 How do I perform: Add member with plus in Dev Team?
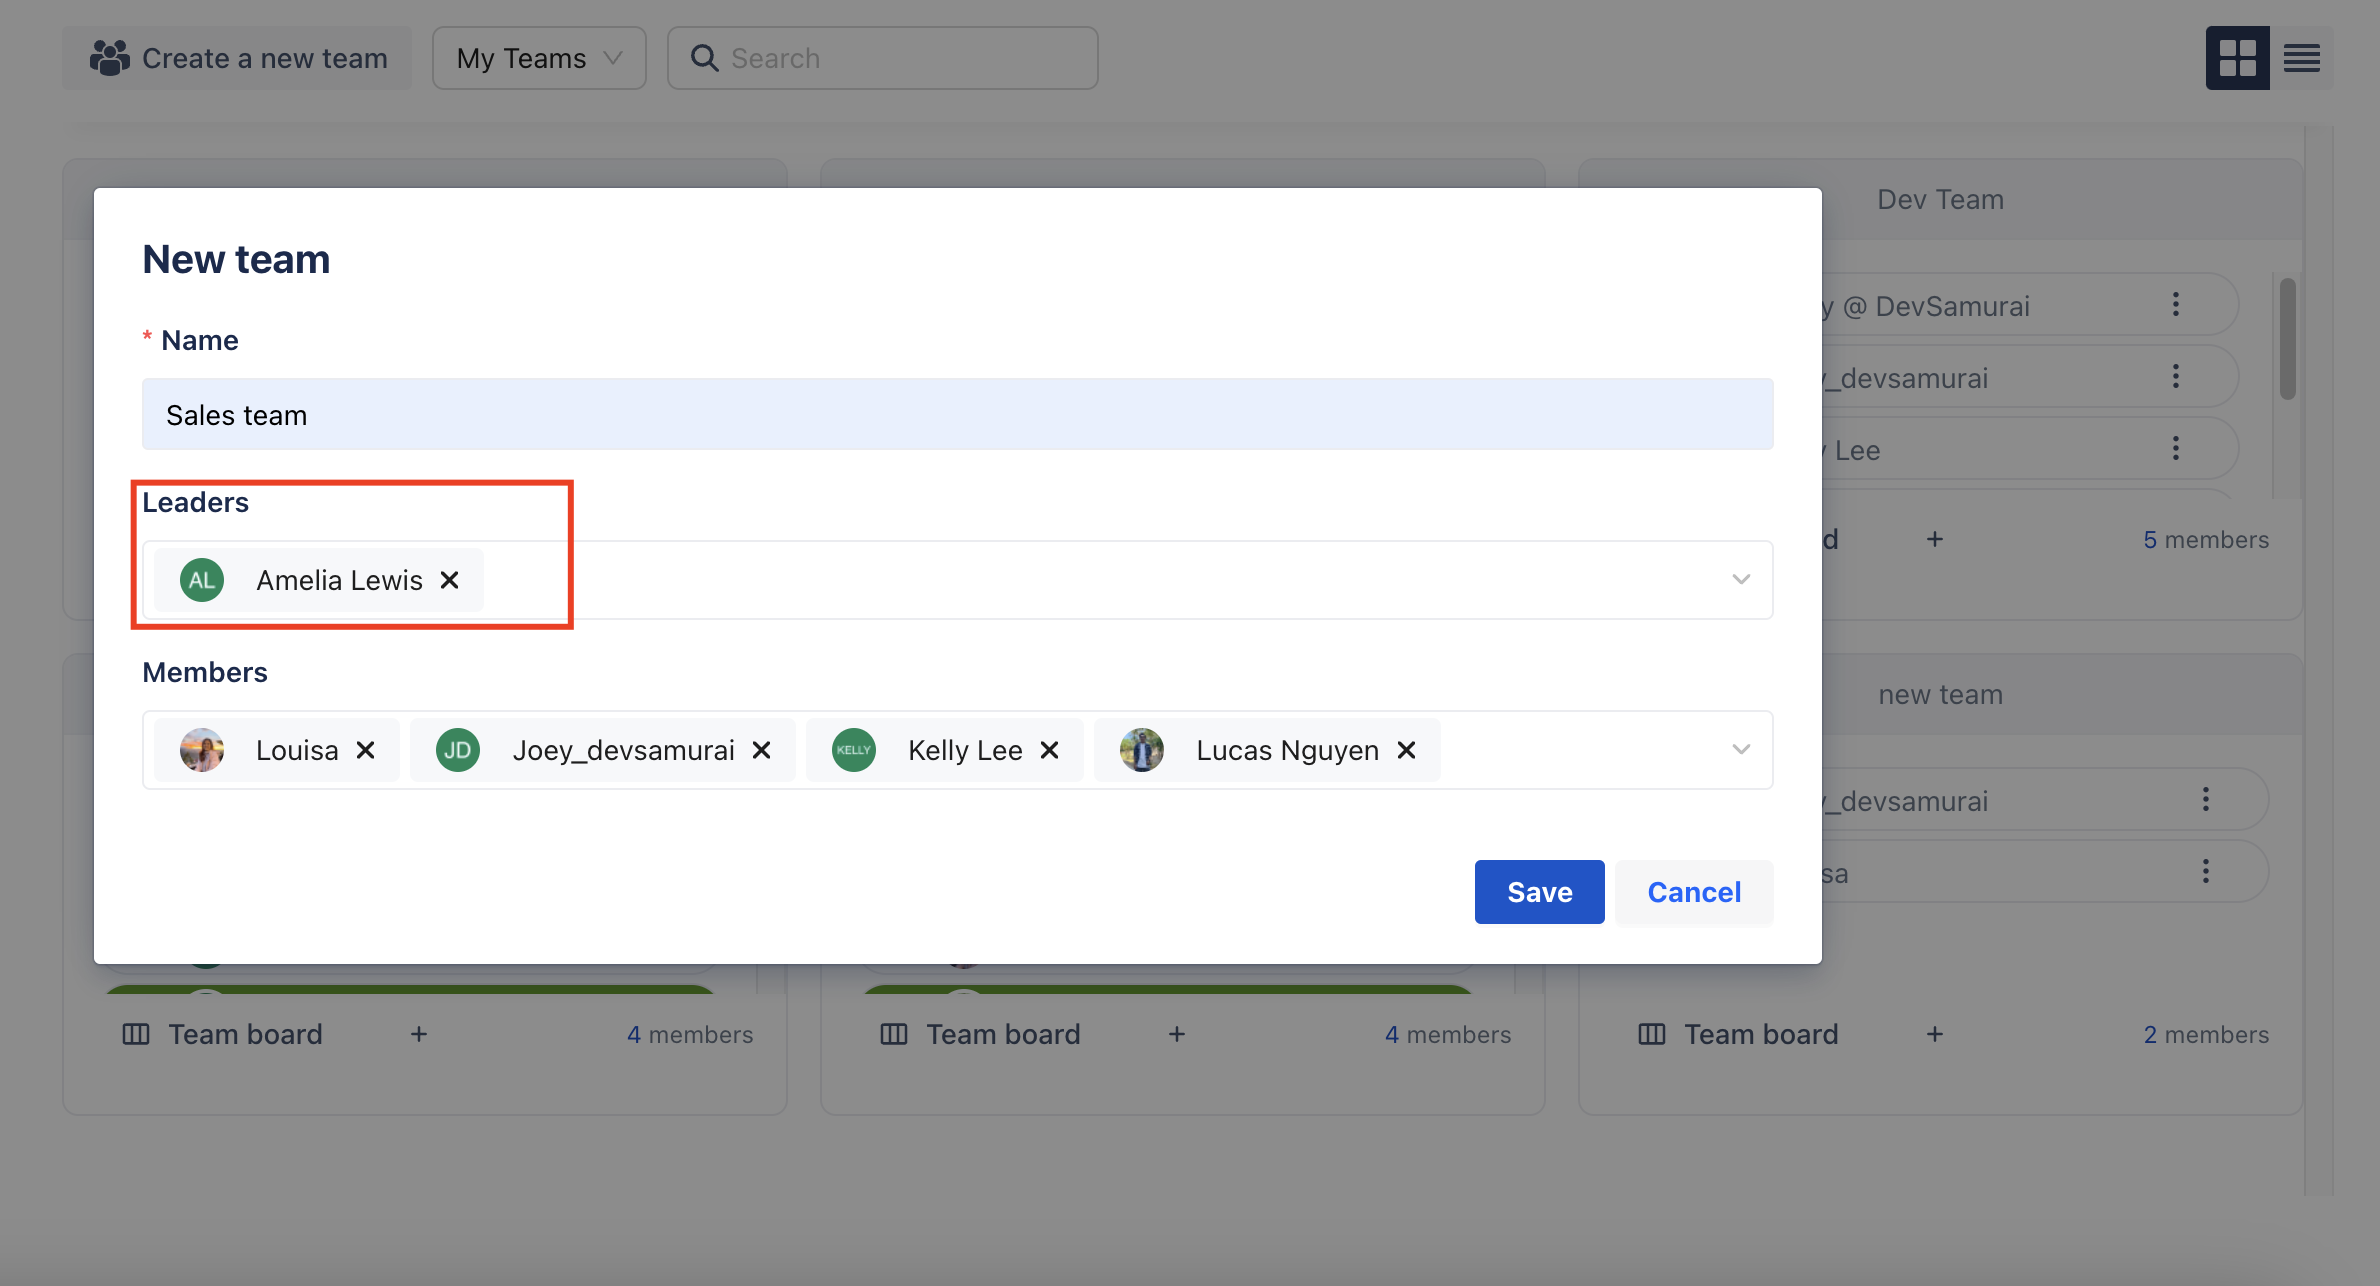(1935, 540)
